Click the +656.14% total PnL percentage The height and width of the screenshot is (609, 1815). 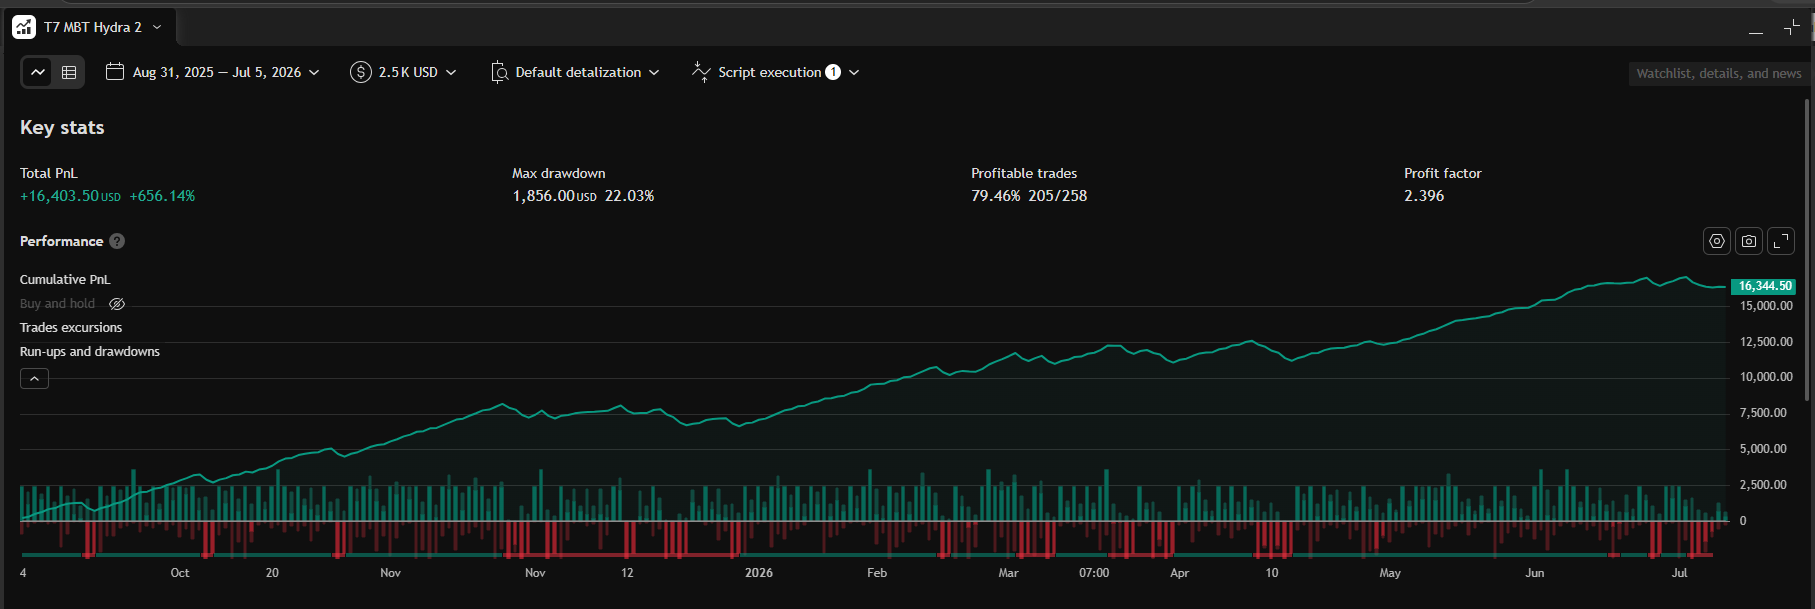point(162,196)
